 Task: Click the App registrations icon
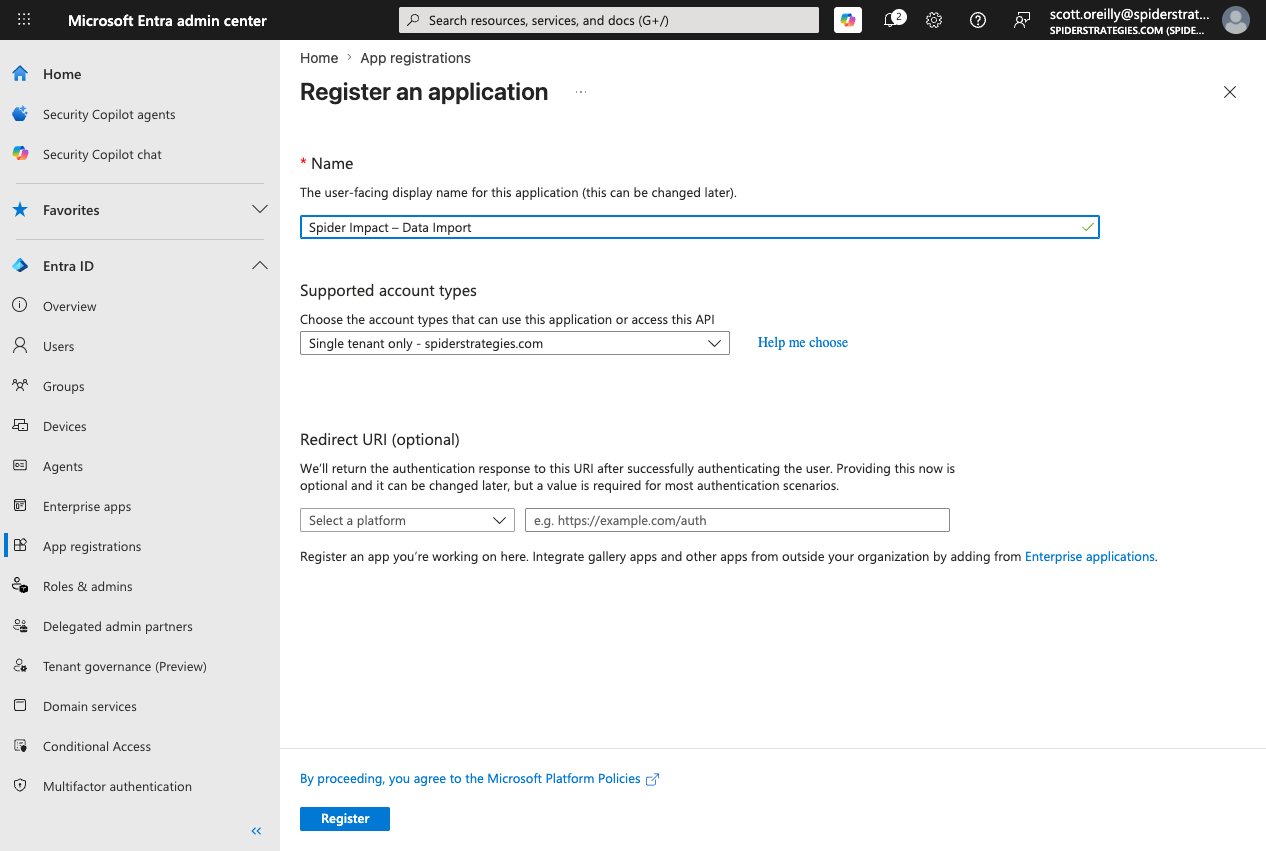point(20,546)
